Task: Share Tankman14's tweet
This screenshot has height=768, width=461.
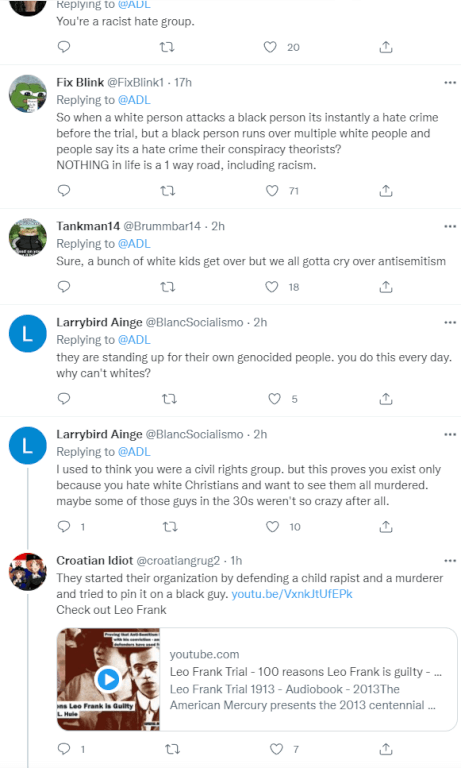Action: coord(386,287)
